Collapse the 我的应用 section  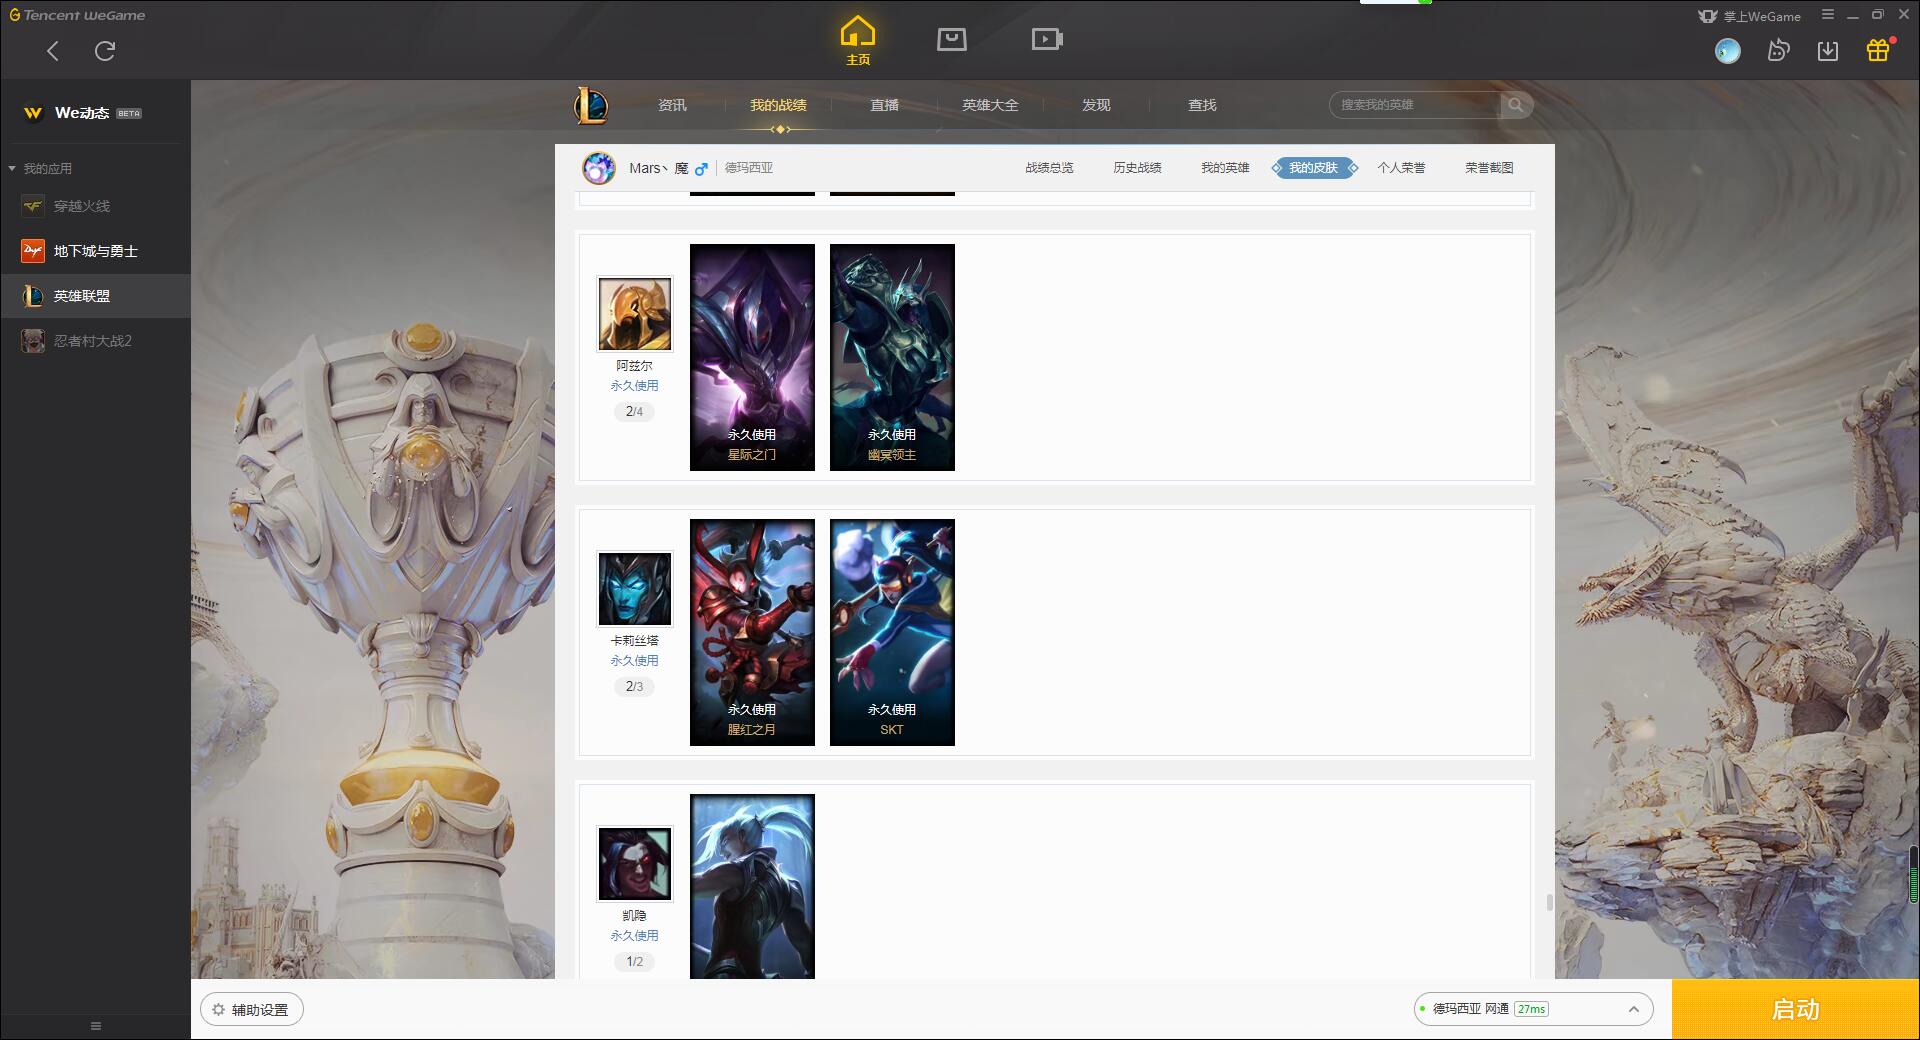[x=12, y=169]
